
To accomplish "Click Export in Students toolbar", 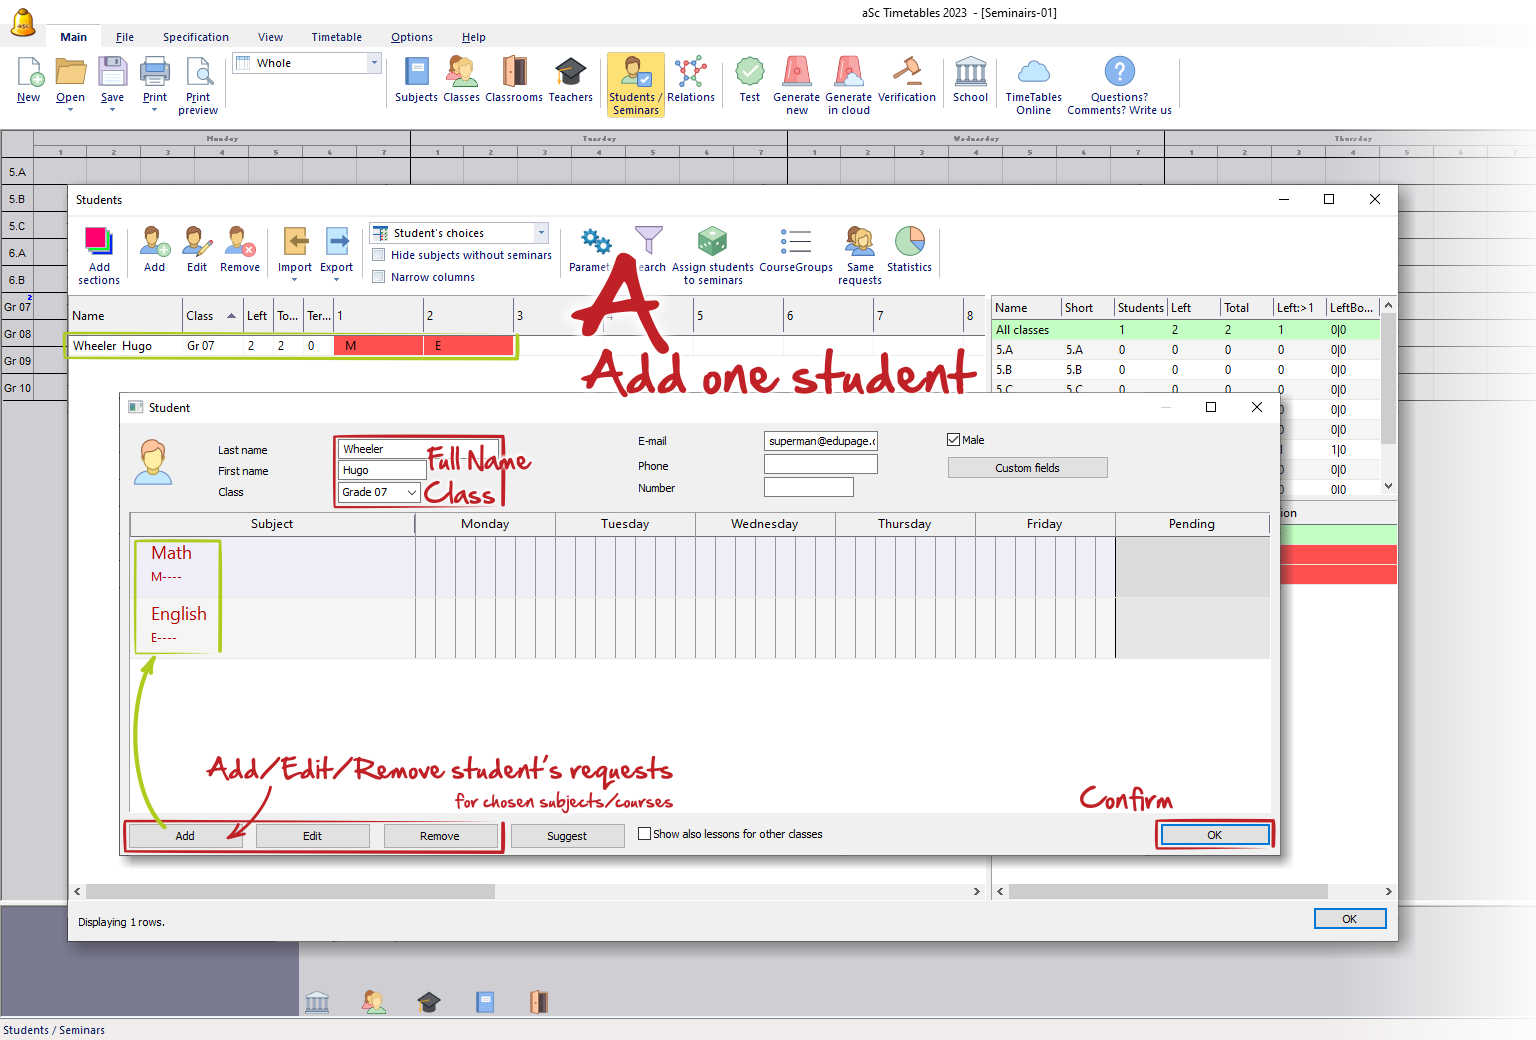I will [x=337, y=250].
